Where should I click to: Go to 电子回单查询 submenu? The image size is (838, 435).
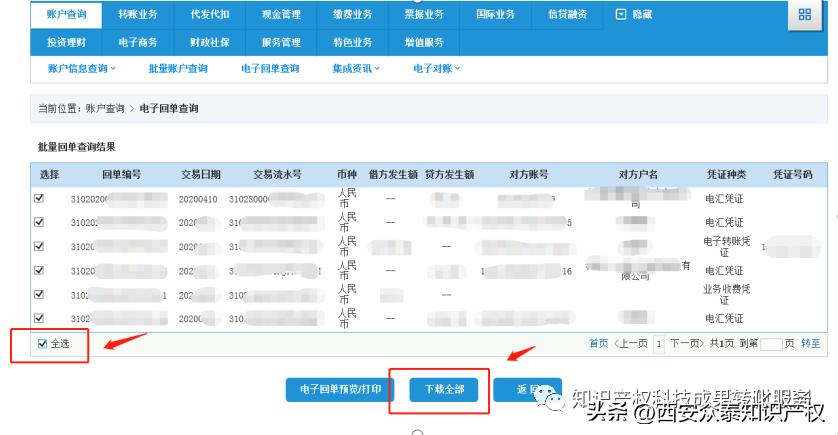coord(270,68)
